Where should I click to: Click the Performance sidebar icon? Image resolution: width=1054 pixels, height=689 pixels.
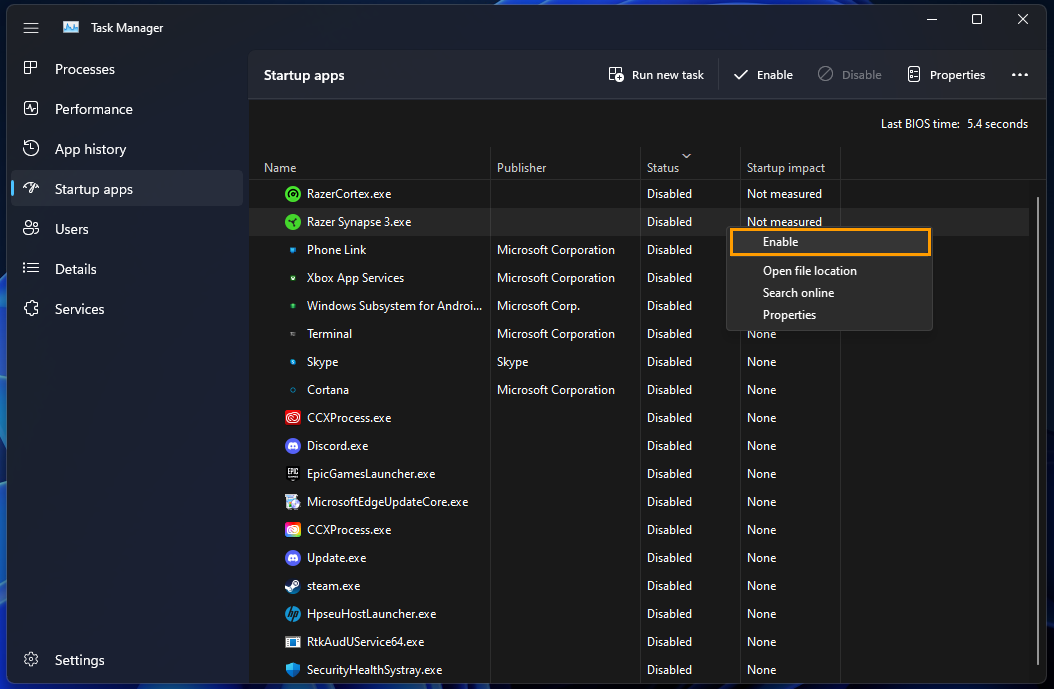click(x=31, y=108)
